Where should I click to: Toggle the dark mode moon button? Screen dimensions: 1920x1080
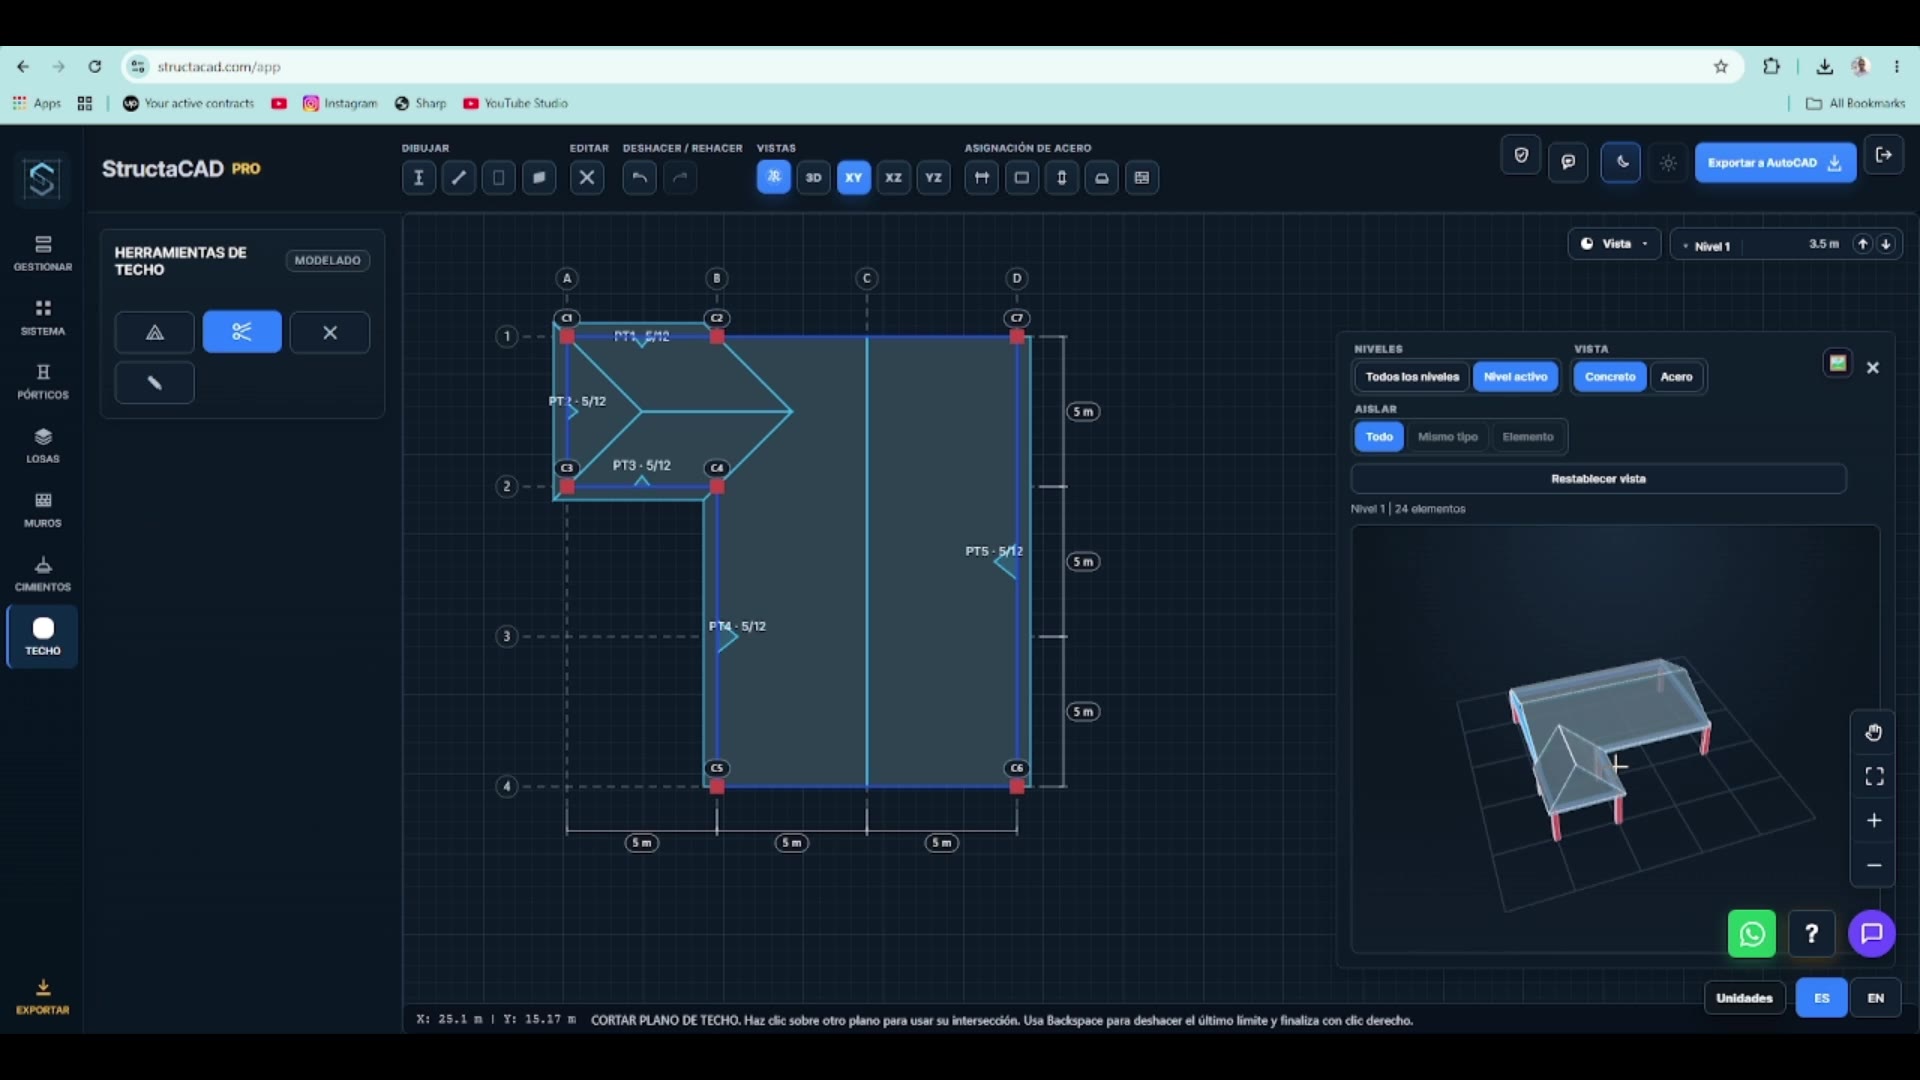pos(1621,162)
